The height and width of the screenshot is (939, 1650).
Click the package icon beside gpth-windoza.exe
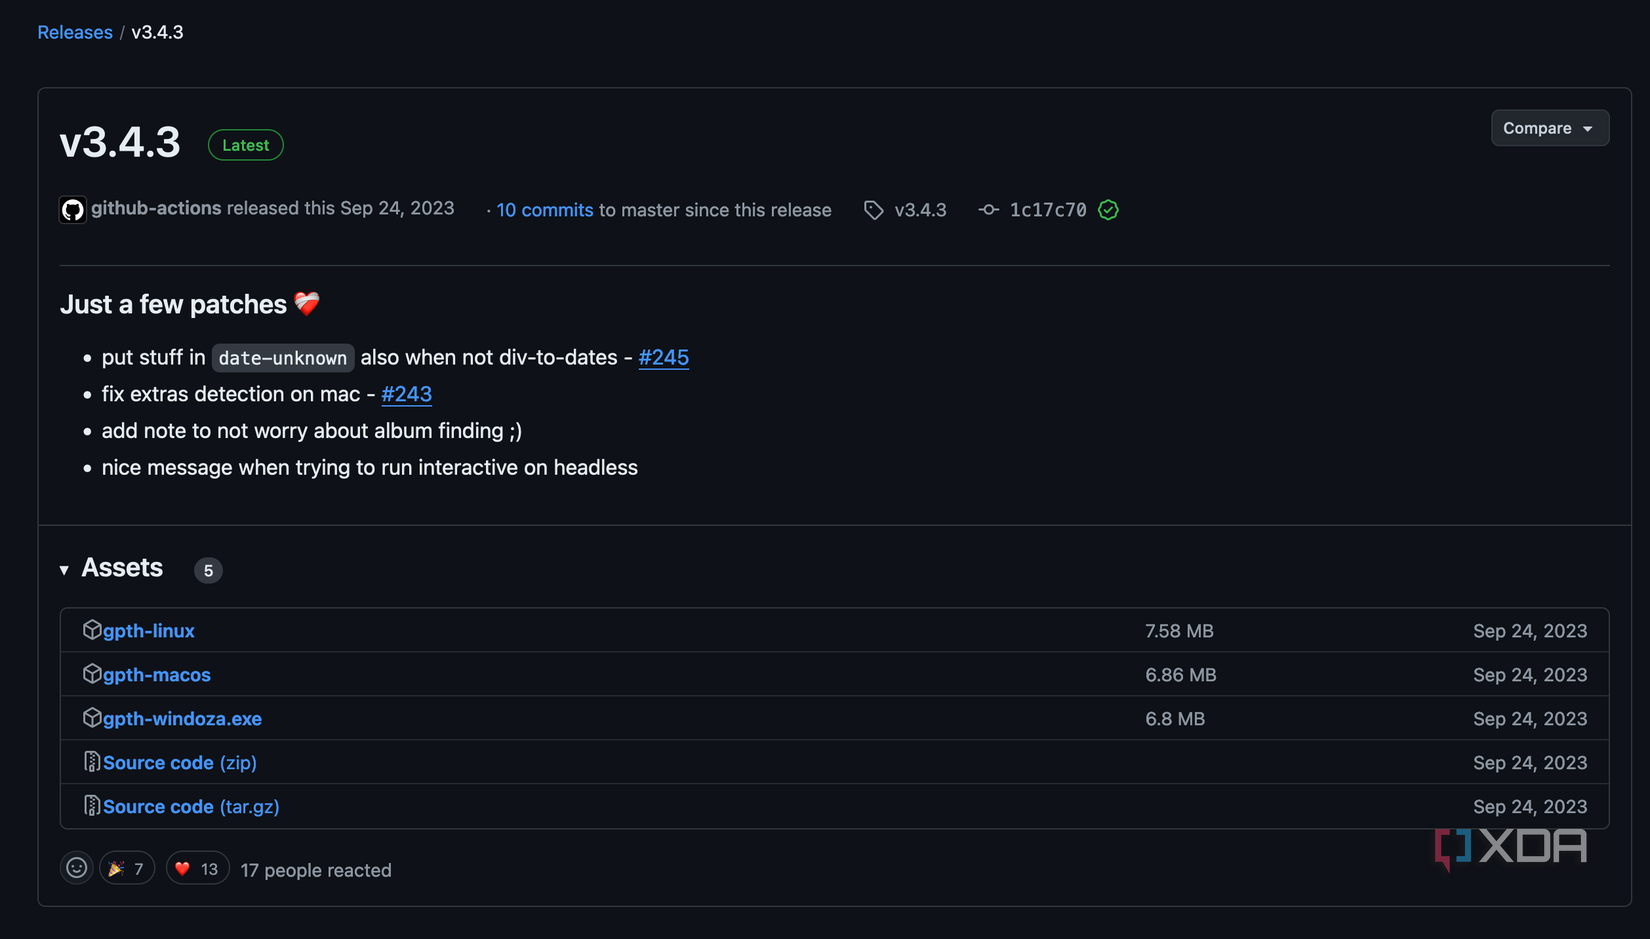click(x=92, y=718)
